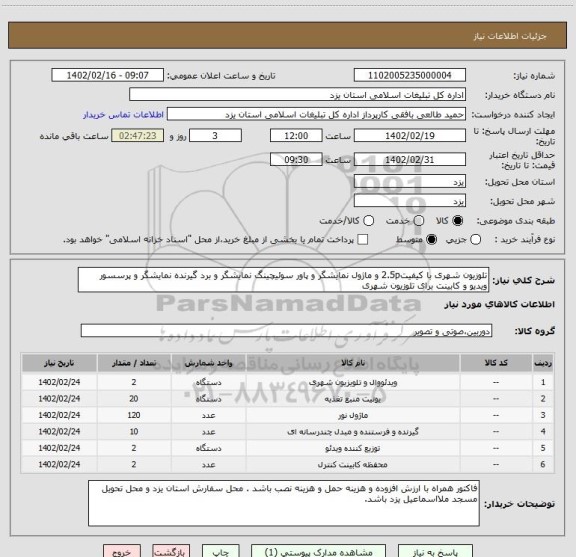Select the کالا radio button

click(x=458, y=221)
